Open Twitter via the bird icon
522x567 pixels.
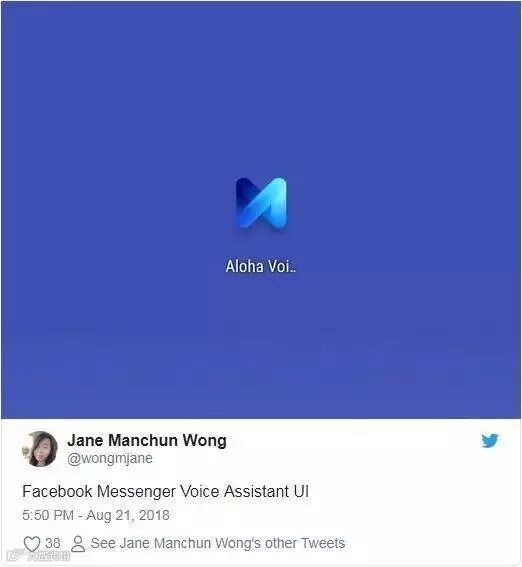[490, 441]
